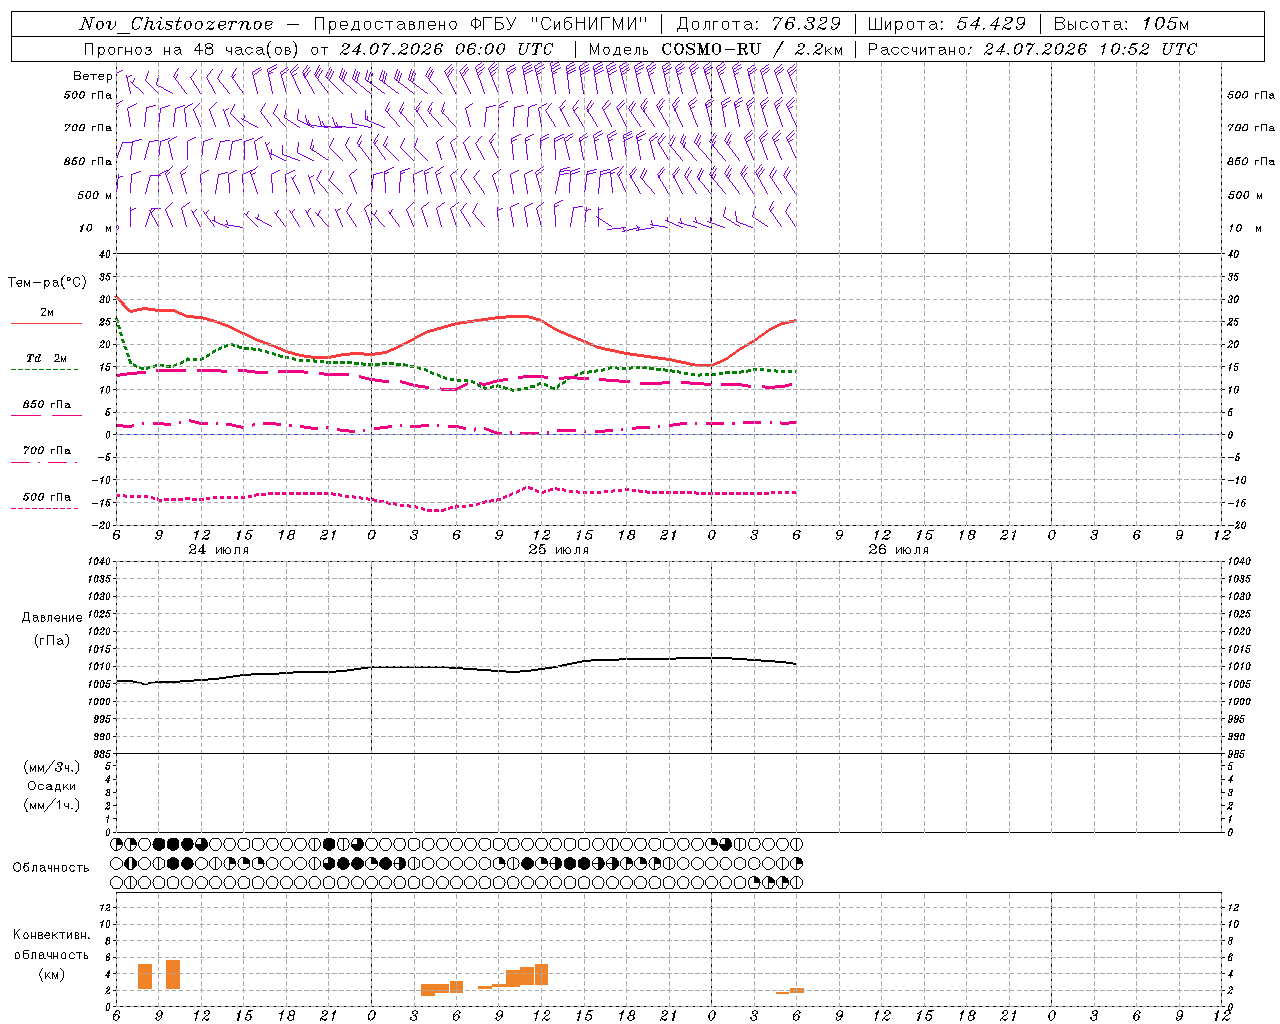This screenshot has height=1024, width=1280.
Task: Click the Давление pressure label
Action: pos(52,618)
